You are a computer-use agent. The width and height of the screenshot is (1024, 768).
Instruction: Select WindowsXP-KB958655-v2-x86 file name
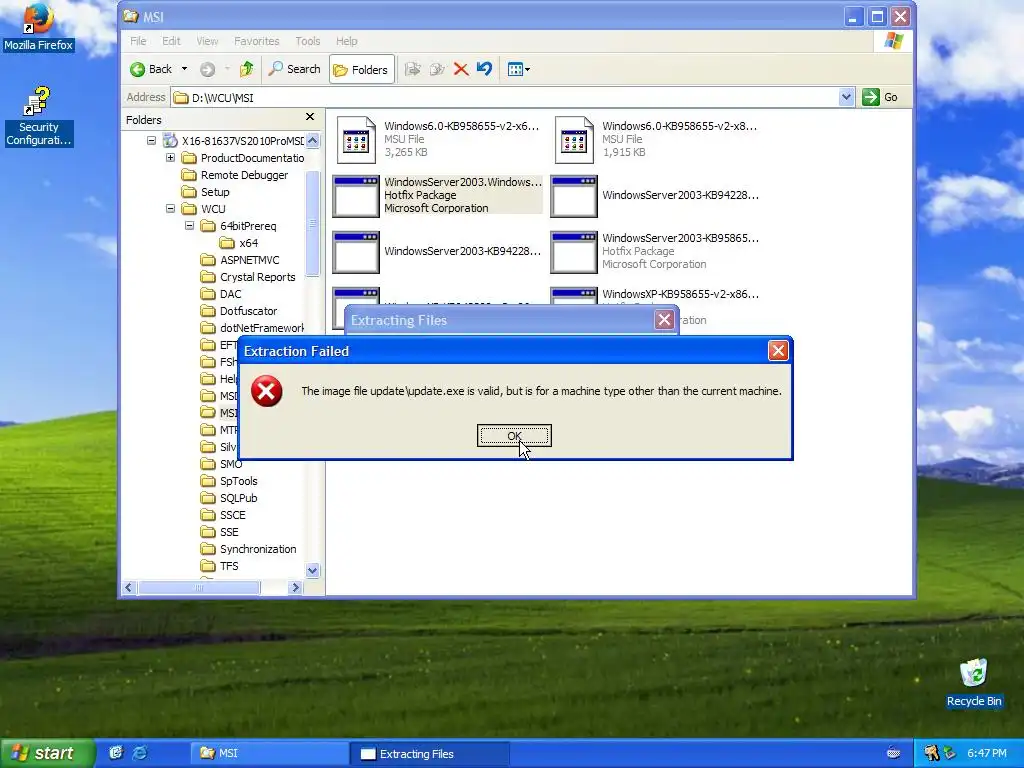click(x=680, y=294)
